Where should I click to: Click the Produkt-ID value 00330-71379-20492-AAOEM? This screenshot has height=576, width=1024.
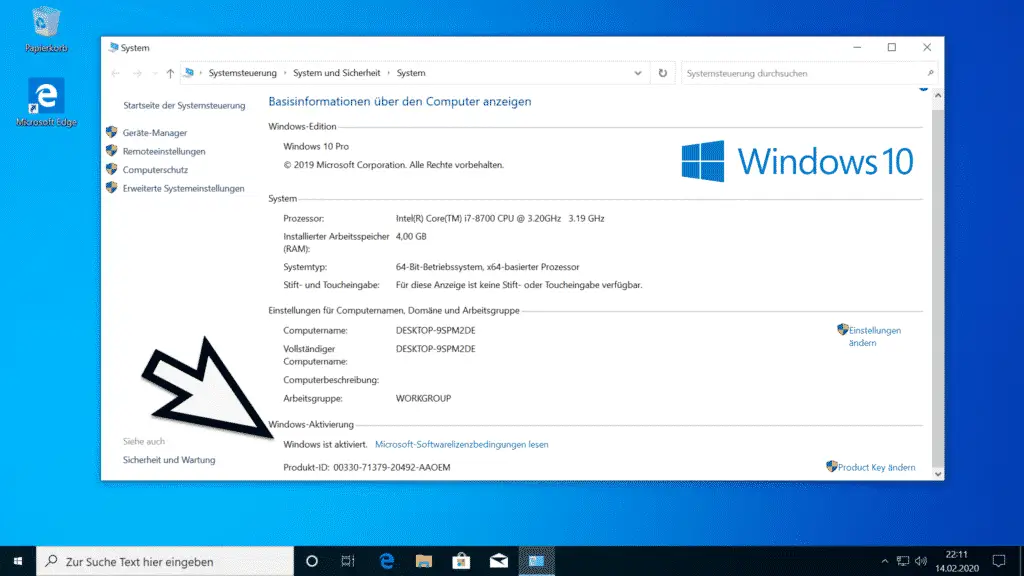(392, 467)
